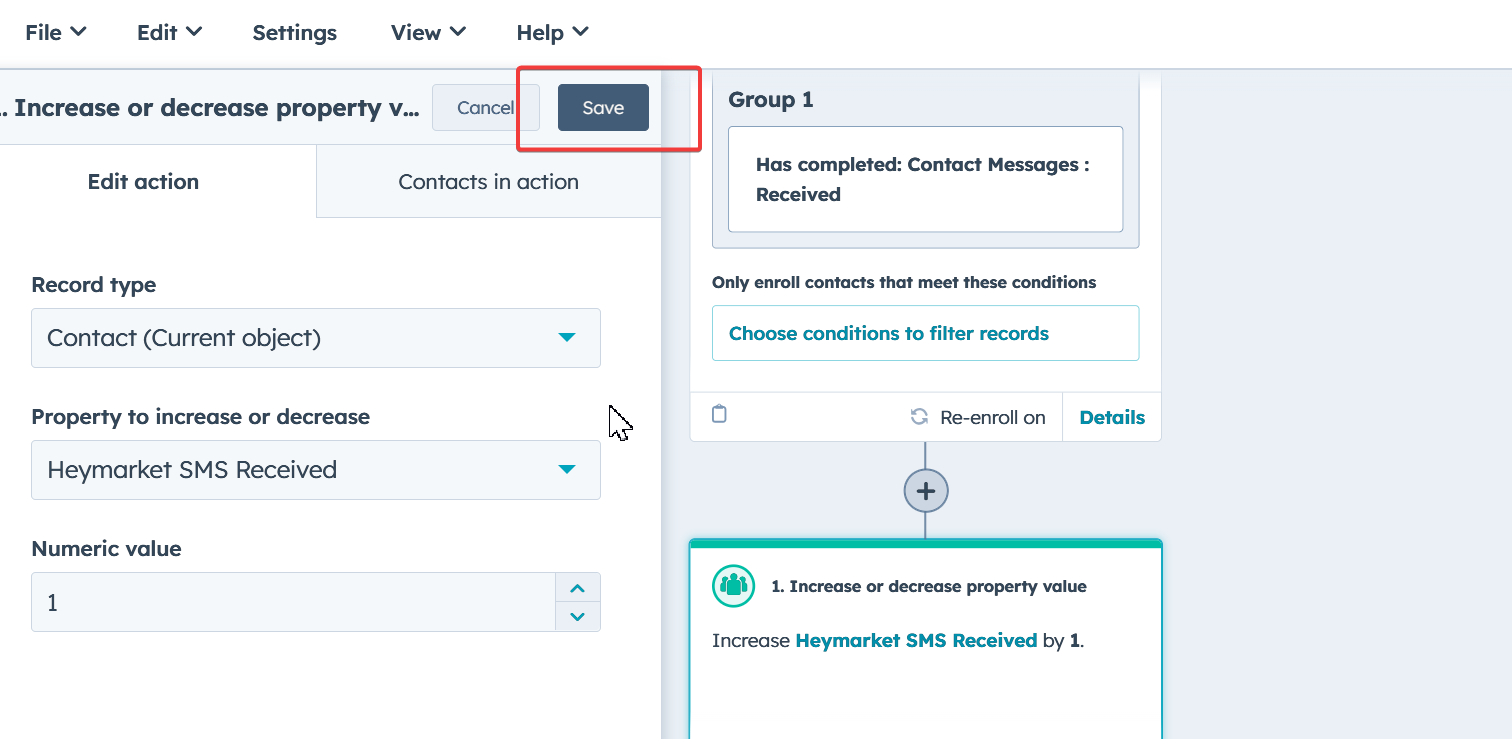
Task: Click the Settings menu item
Action: (x=295, y=33)
